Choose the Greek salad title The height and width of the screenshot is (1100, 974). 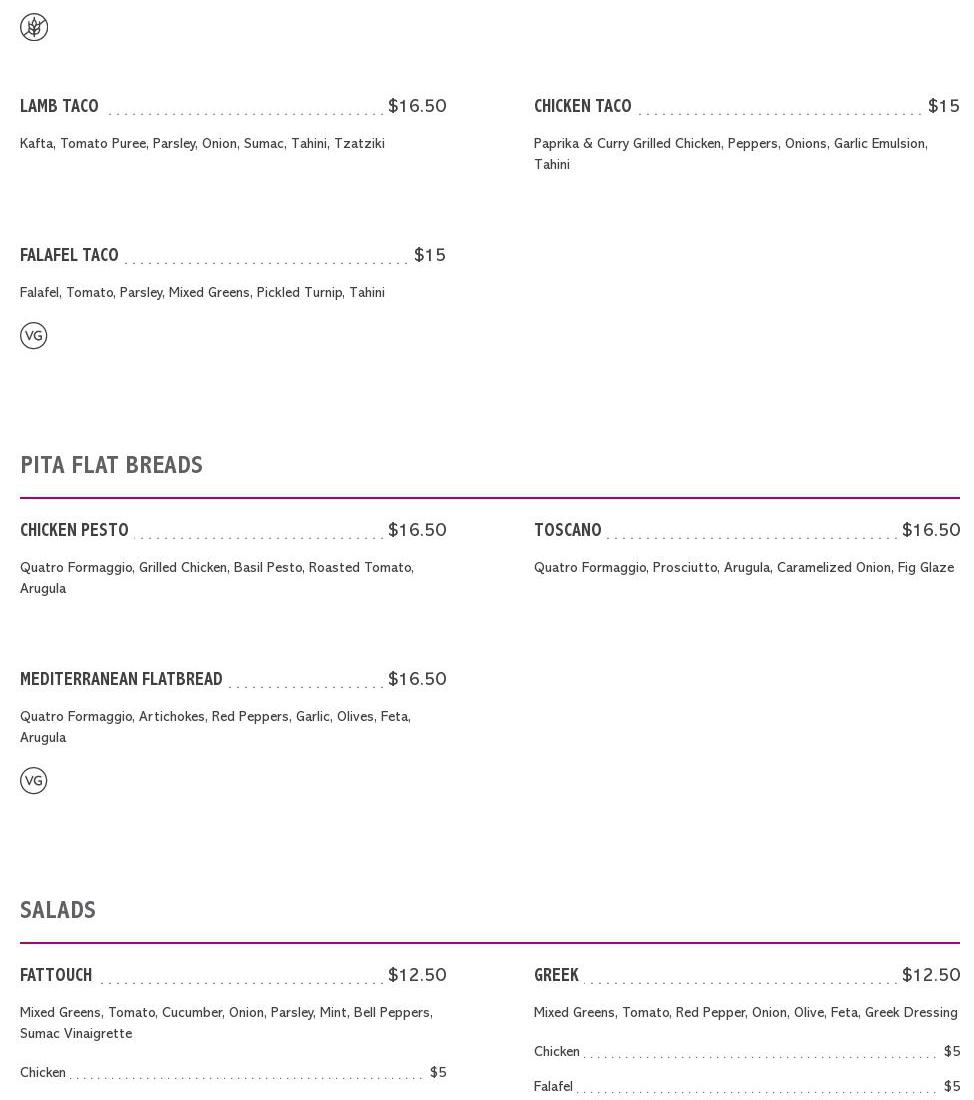click(x=556, y=975)
